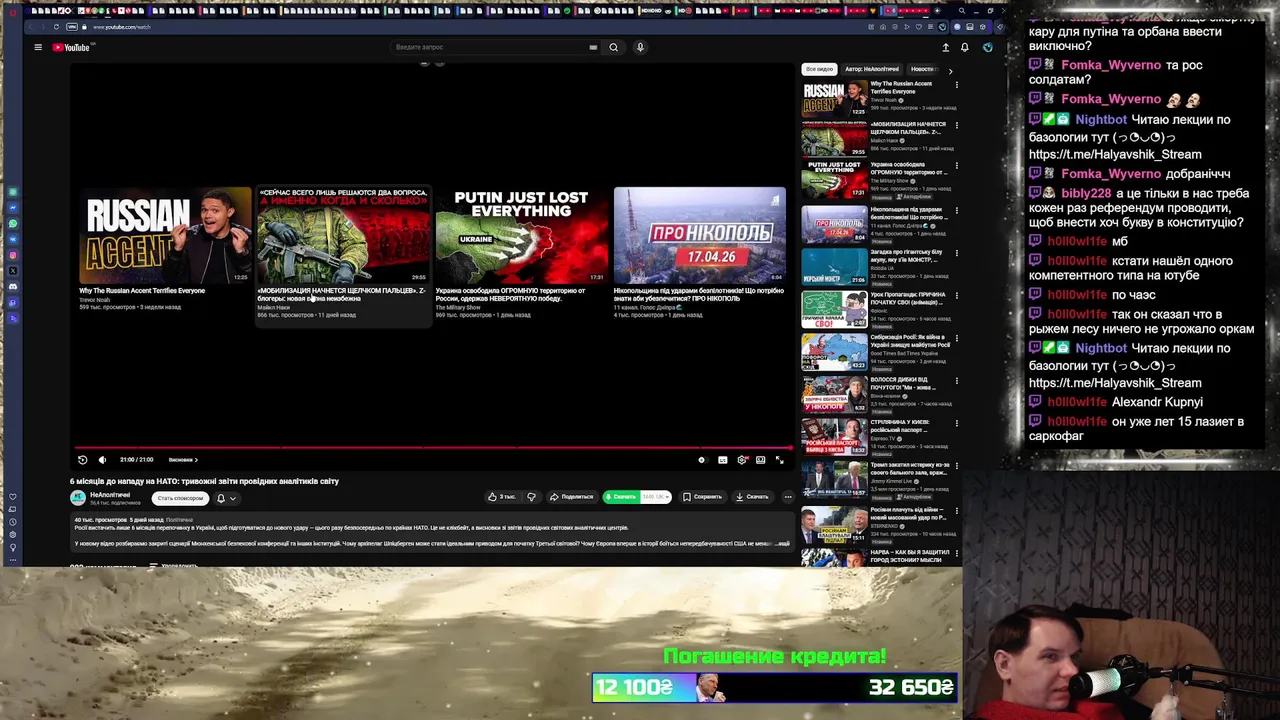Screen dimensions: 1280x720
Task: Expand the 'Висновки' chapter label
Action: click(183, 460)
